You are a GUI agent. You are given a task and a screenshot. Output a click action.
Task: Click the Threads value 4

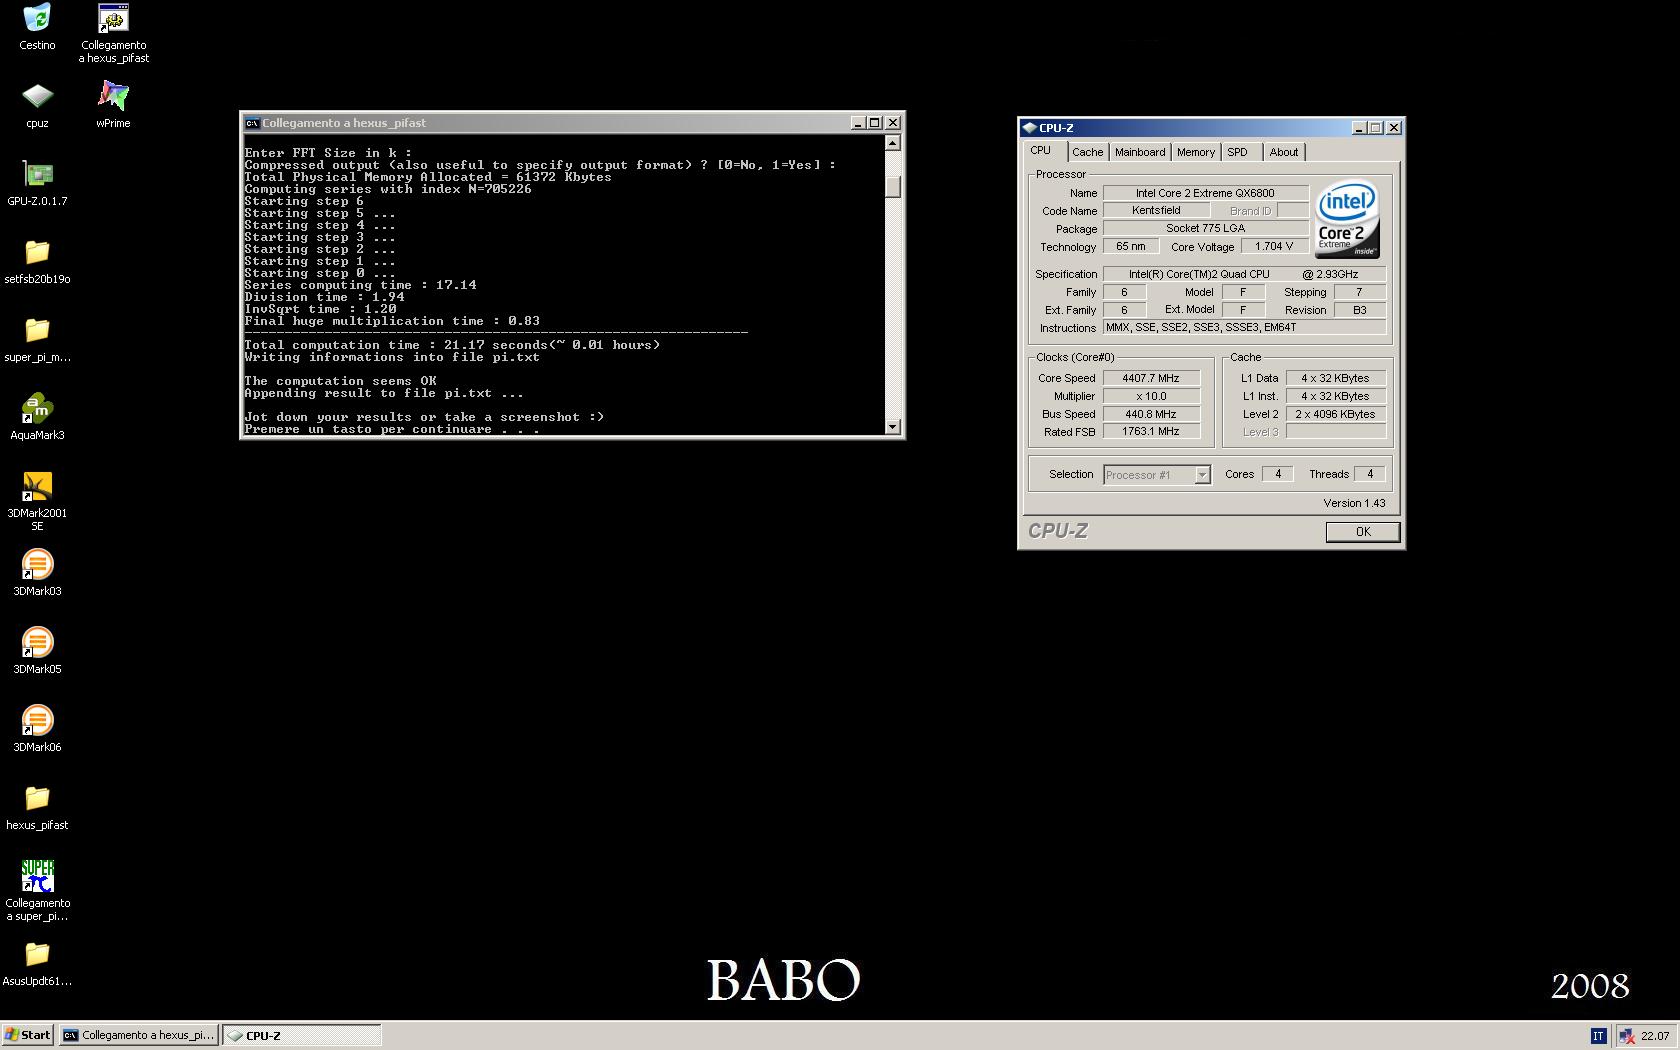1370,475
